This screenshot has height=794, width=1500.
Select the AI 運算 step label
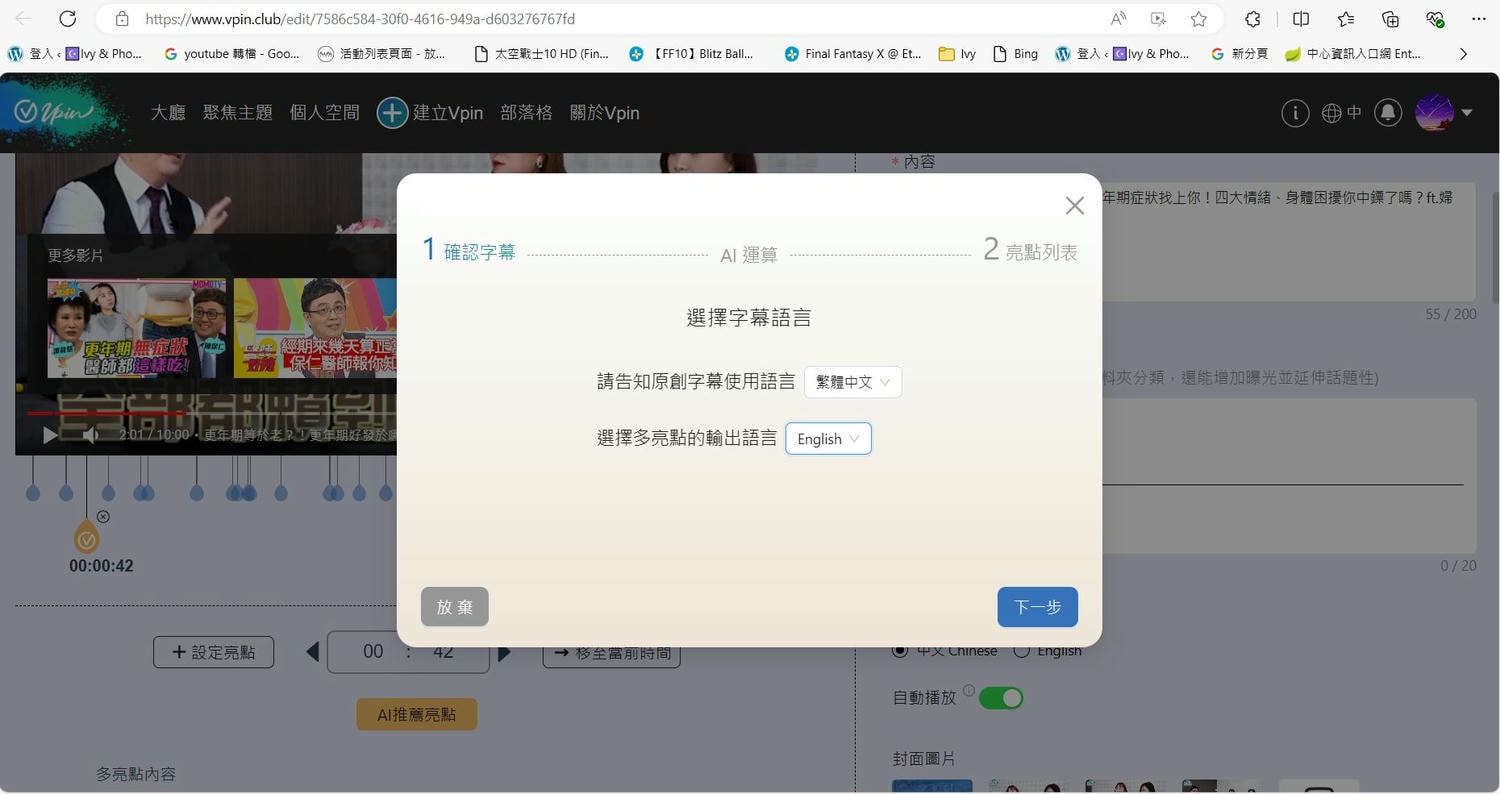(749, 255)
